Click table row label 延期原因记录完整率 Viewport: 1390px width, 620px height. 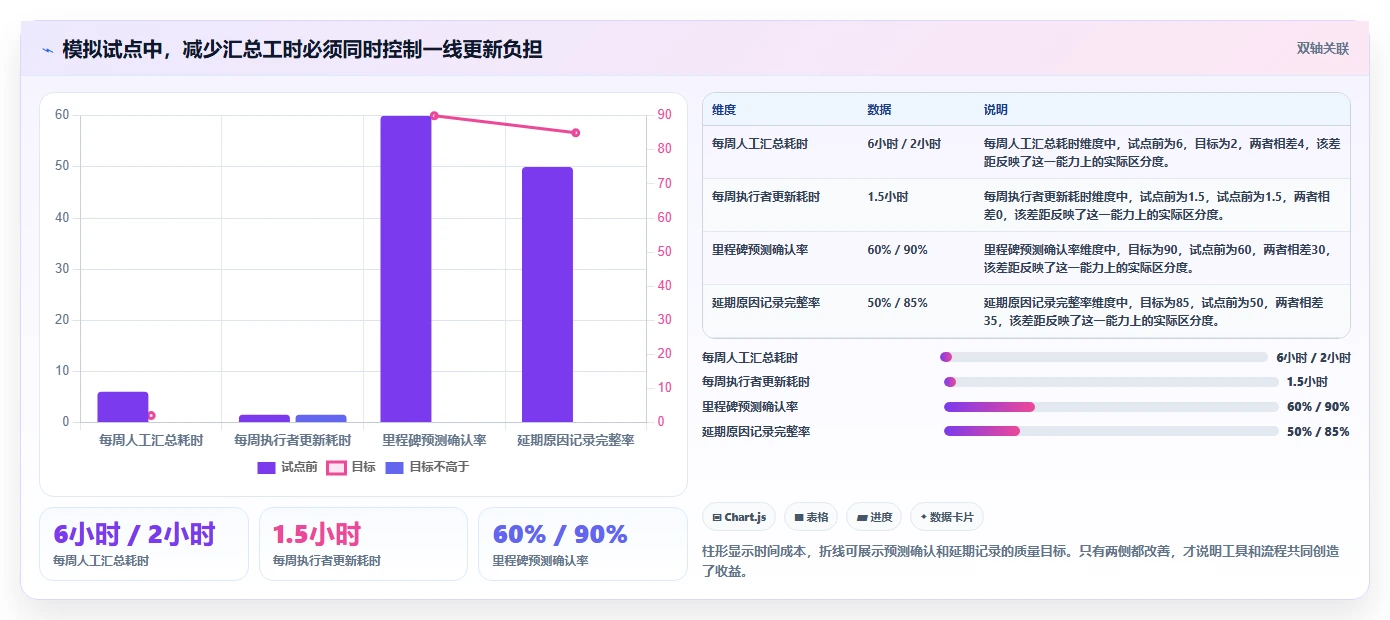click(766, 303)
